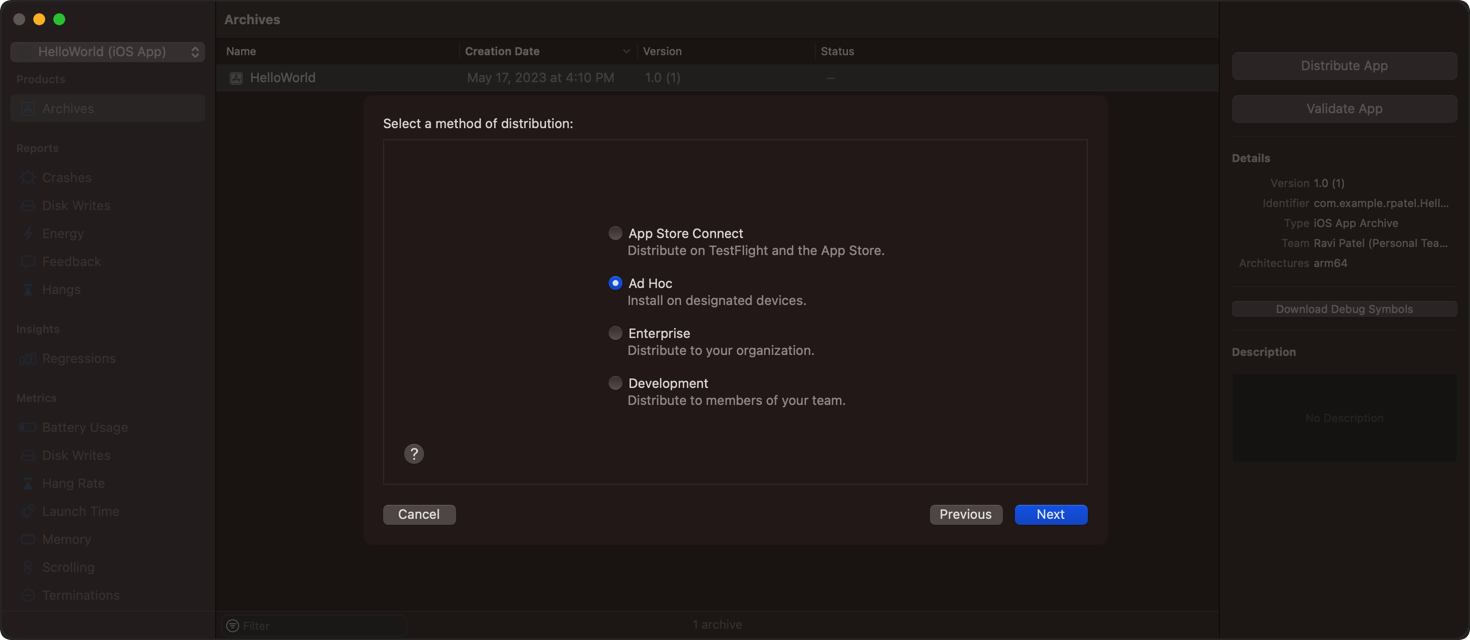Click the '1.0 (1)' value in Details
Viewport: 1470px width, 640px height.
[x=1329, y=183]
